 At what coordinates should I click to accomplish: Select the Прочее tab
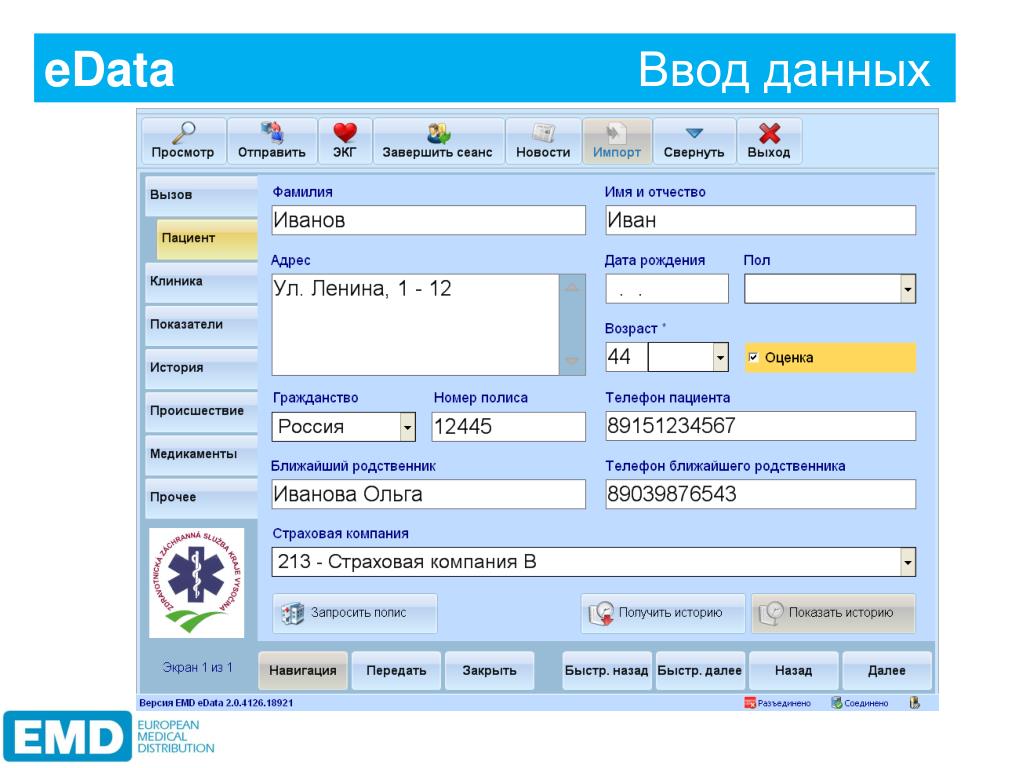click(x=202, y=497)
